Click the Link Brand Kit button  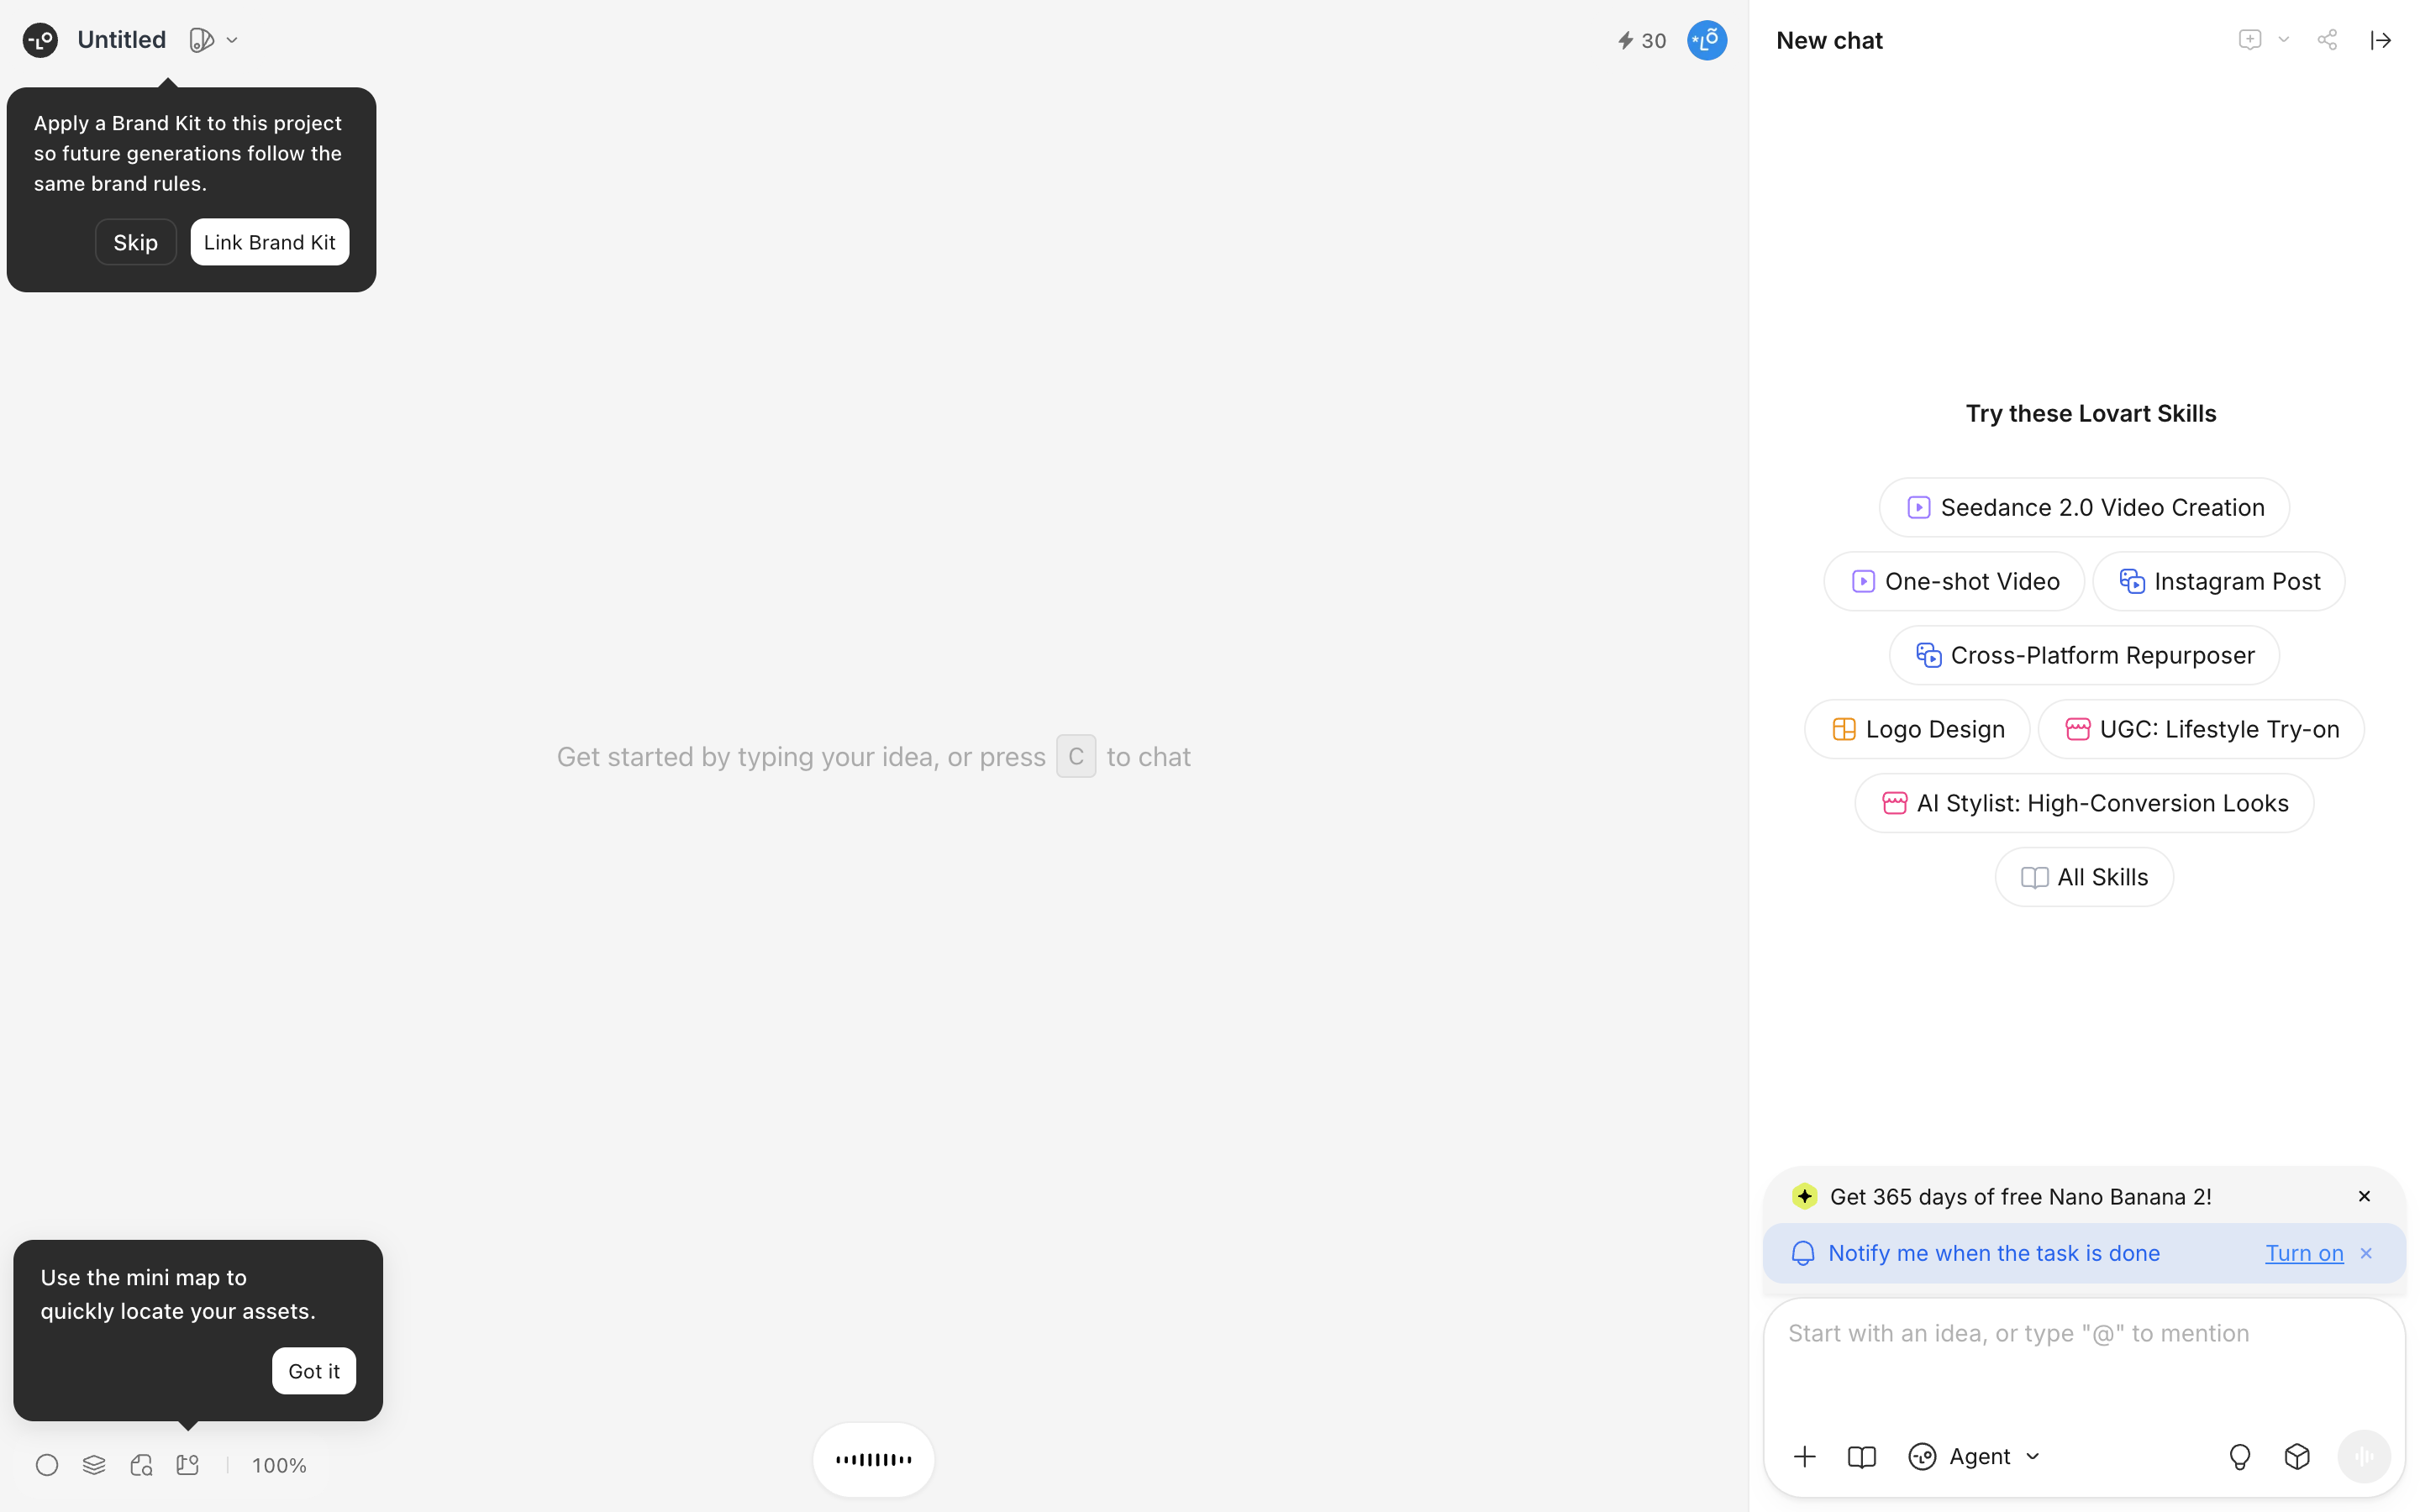[x=270, y=242]
